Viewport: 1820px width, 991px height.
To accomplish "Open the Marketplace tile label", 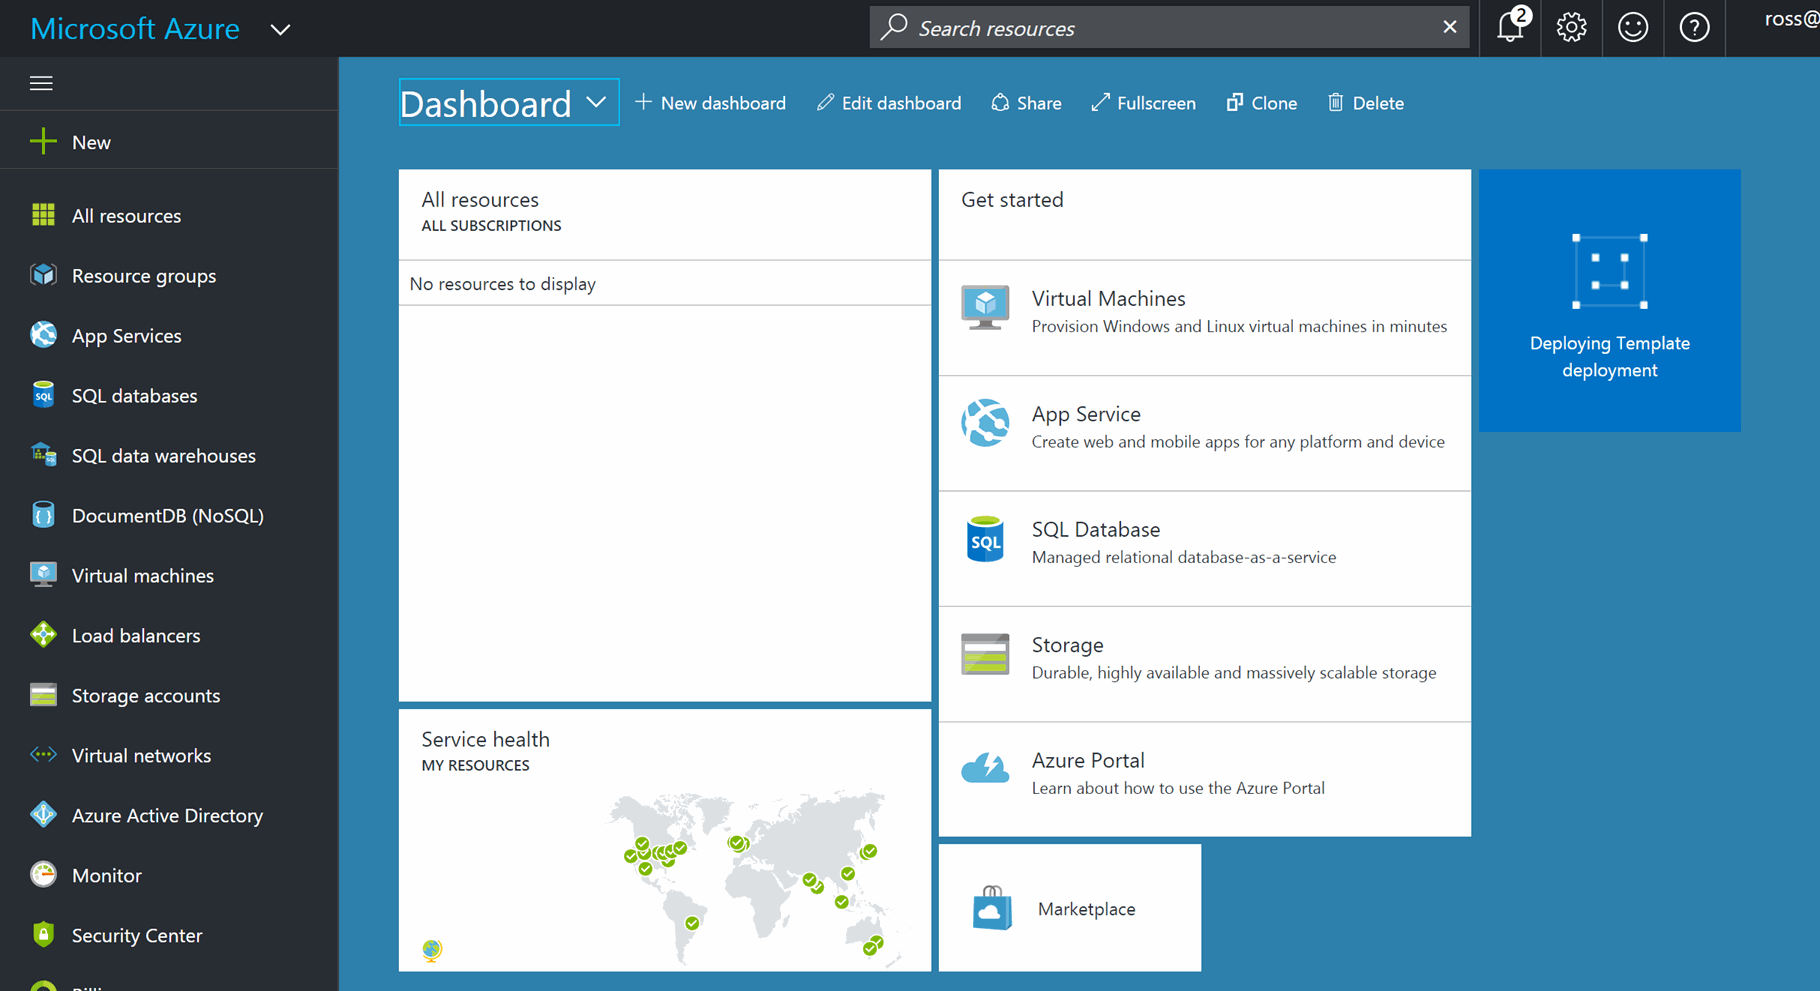I will [x=1086, y=909].
